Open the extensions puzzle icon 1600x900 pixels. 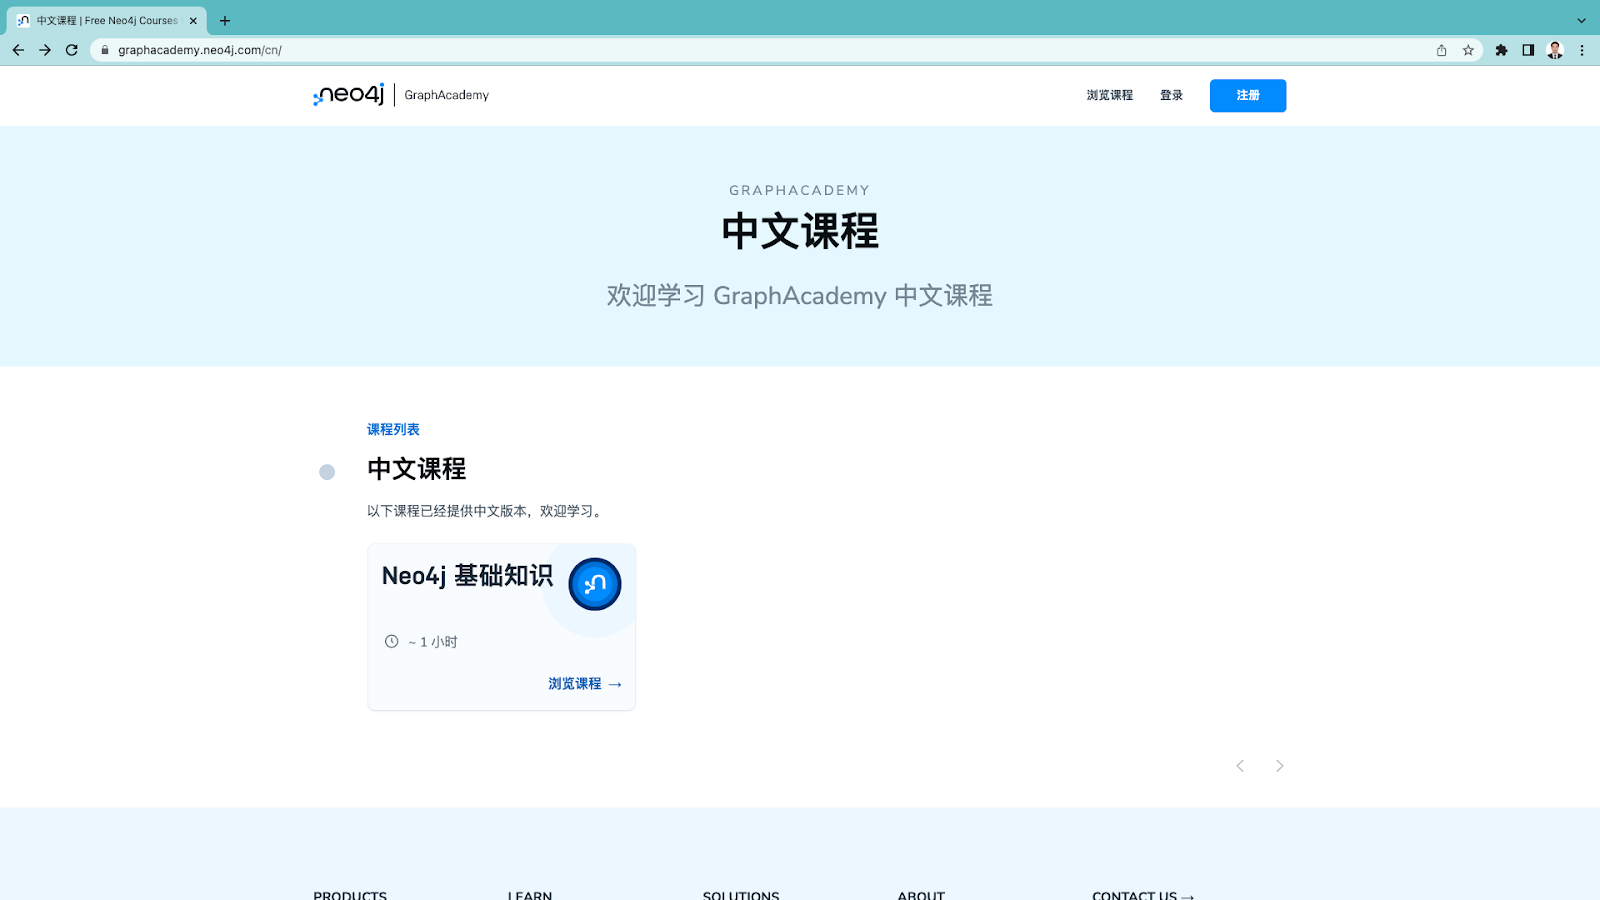tap(1501, 50)
